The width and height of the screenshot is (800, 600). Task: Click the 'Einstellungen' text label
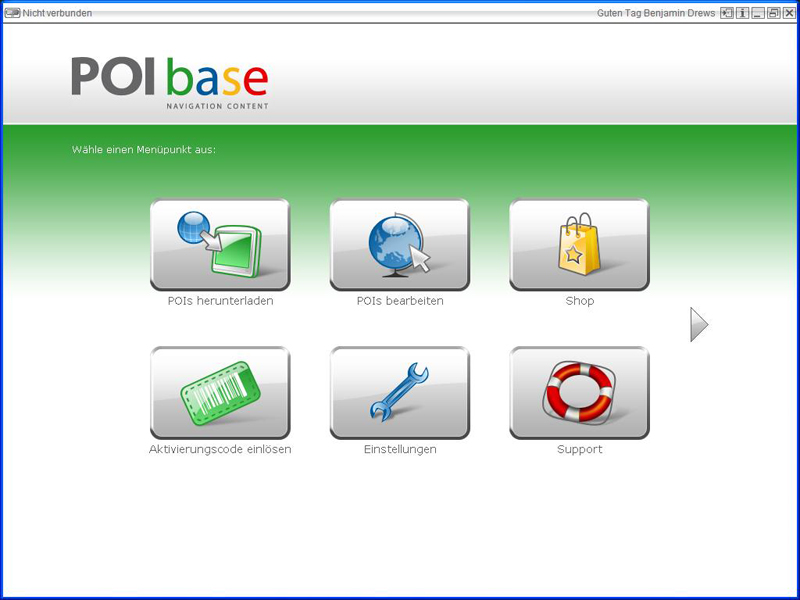400,450
